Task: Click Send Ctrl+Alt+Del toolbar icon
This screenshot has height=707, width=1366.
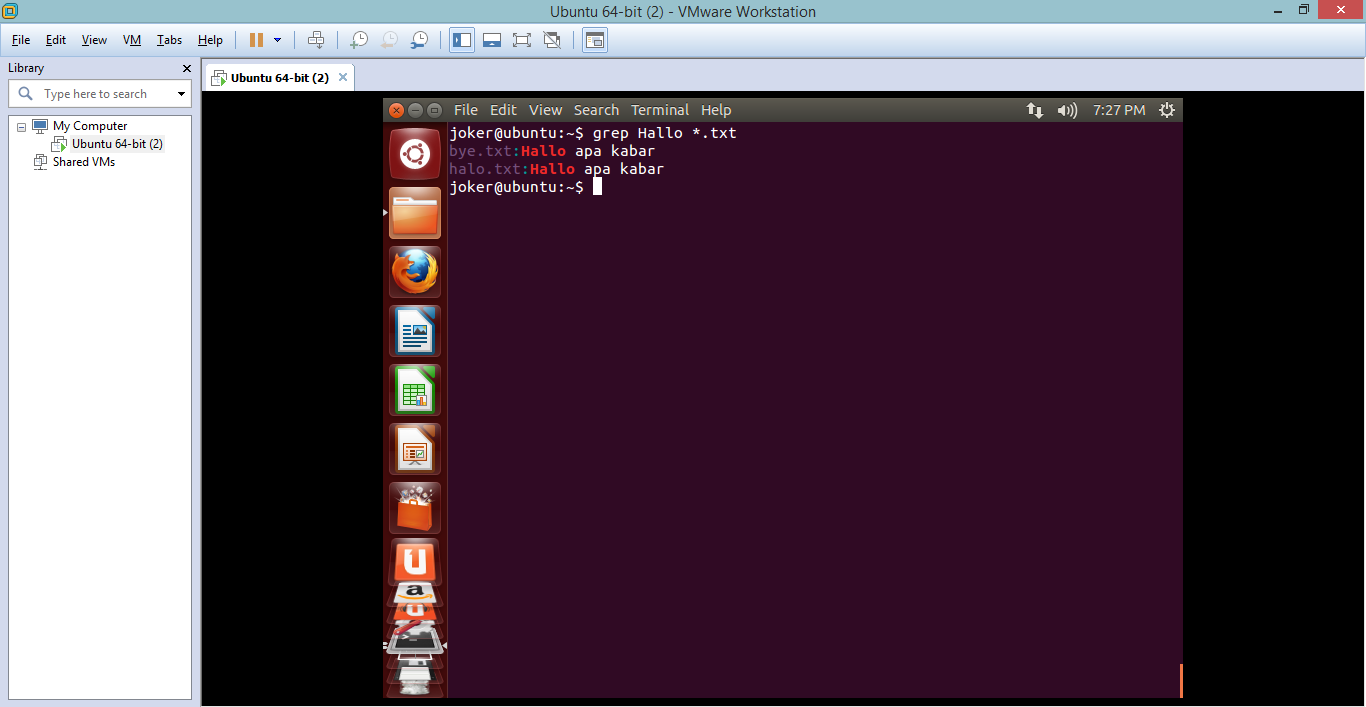Action: [316, 40]
